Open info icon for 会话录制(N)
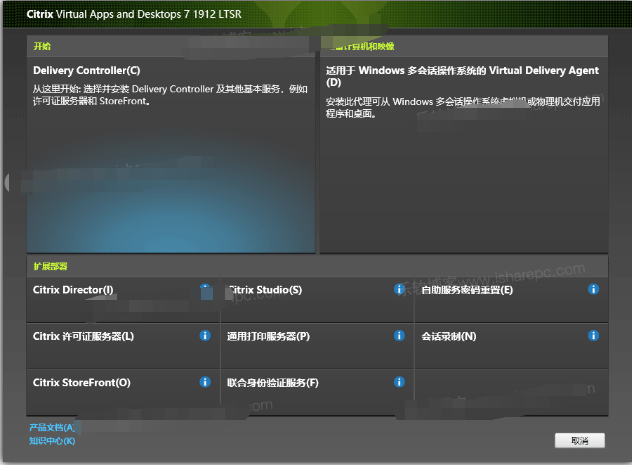 (x=593, y=335)
